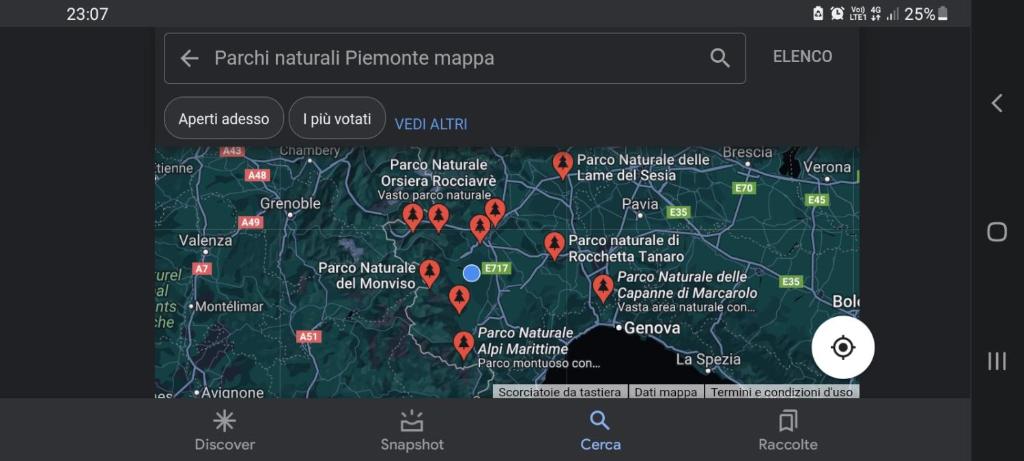The image size is (1024, 461).
Task: Select the Rocchetta Tanaro park marker
Action: click(554, 244)
